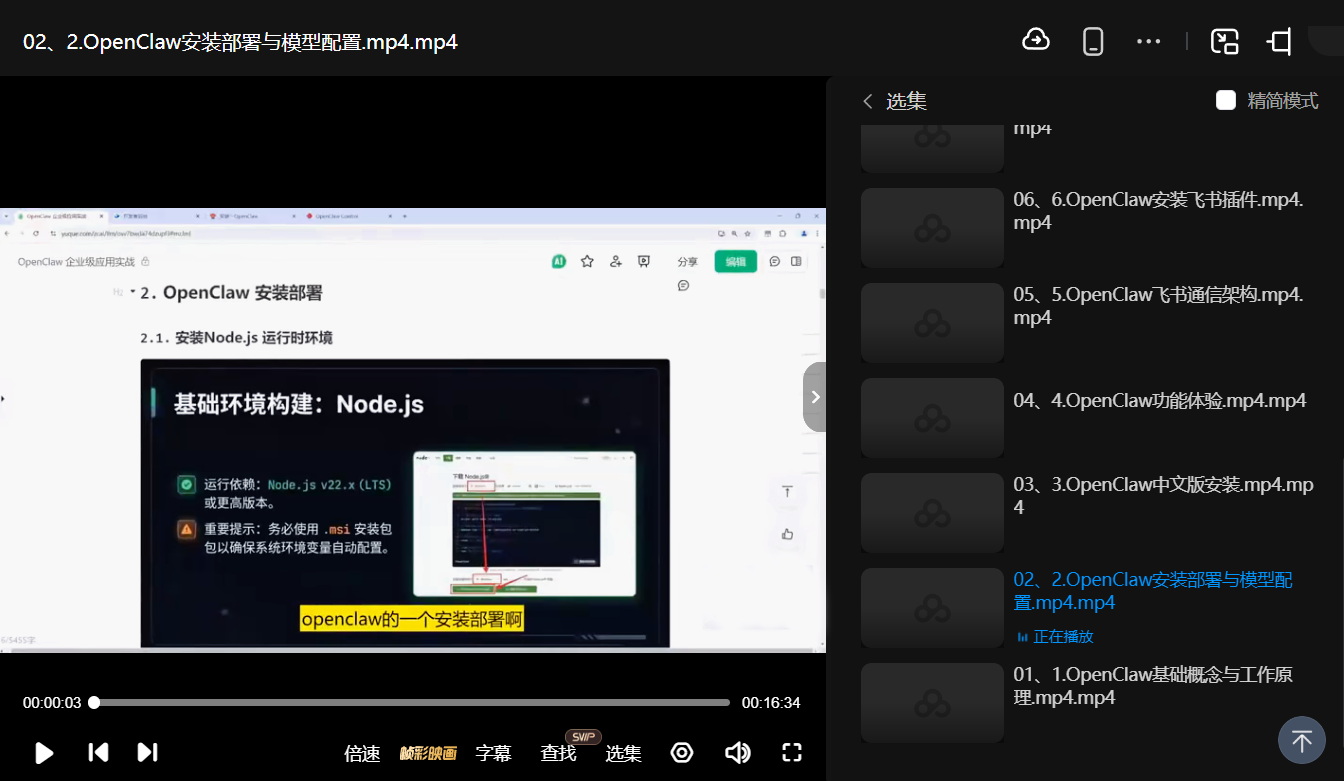Select 01、1.OpenClaw基础概念与工作原理 video
The image size is (1344, 781).
[x=1152, y=686]
